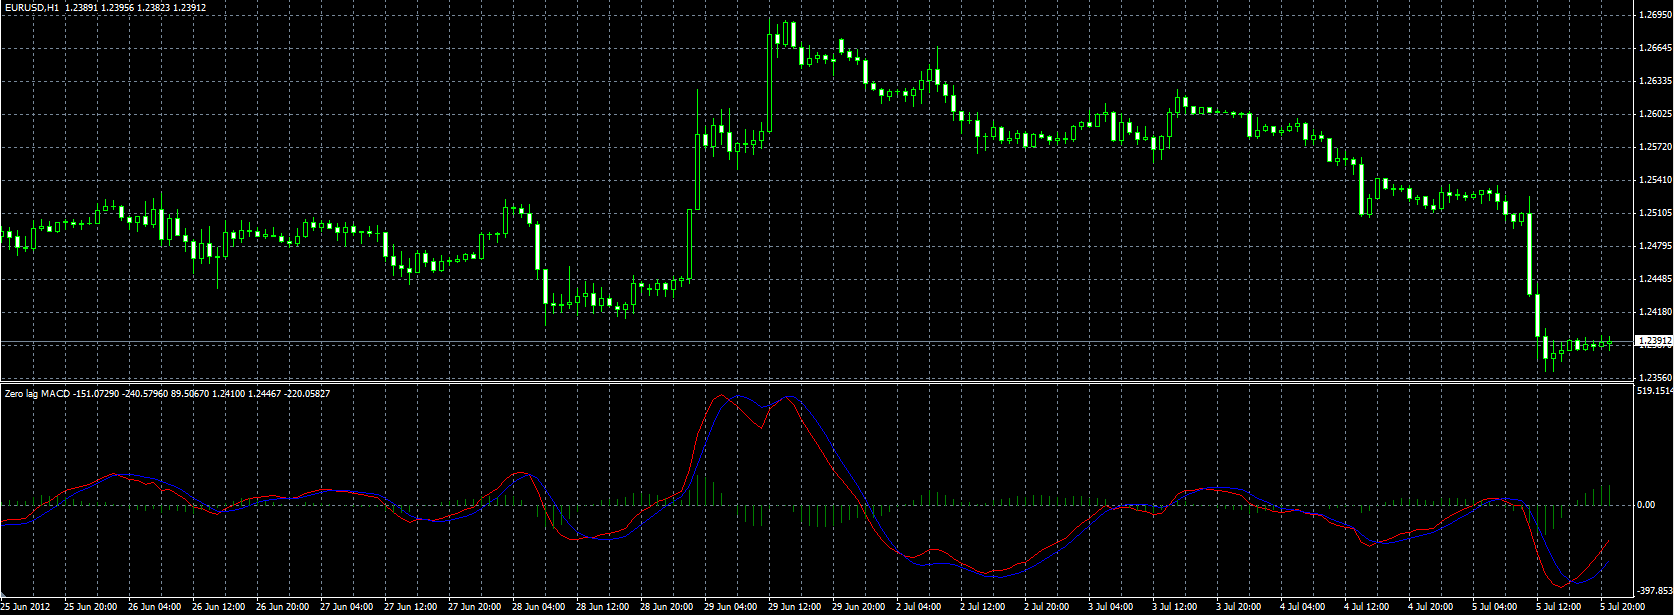Click price scale value 1.24795

[1654, 246]
